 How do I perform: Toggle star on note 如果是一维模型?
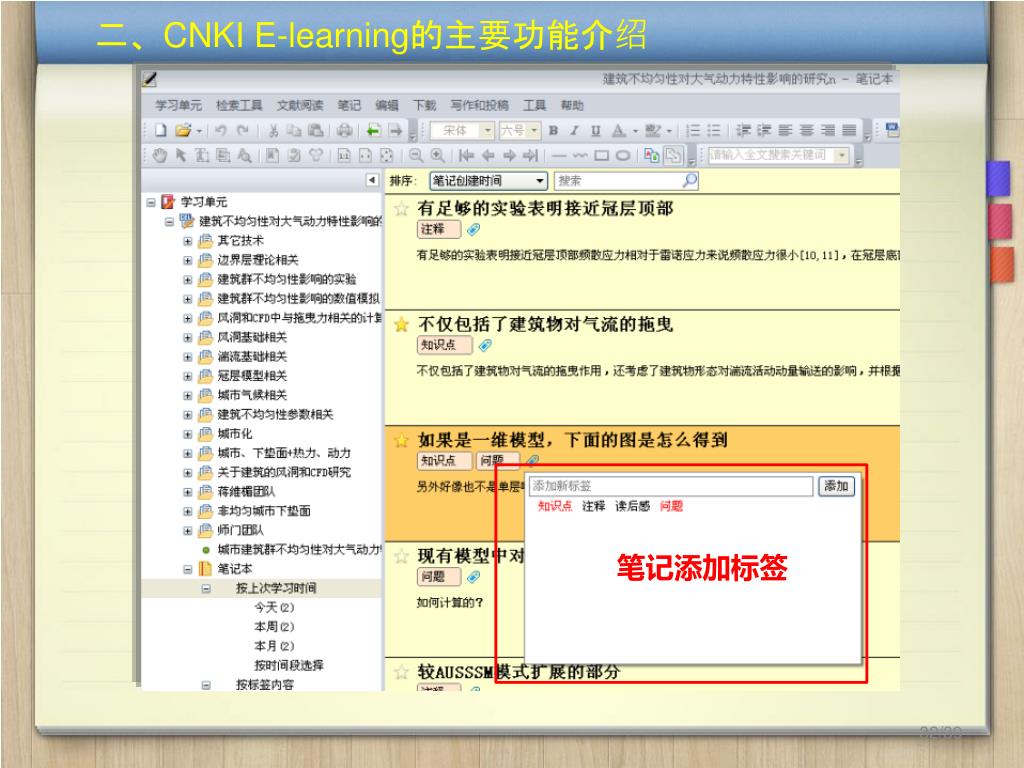pos(401,441)
